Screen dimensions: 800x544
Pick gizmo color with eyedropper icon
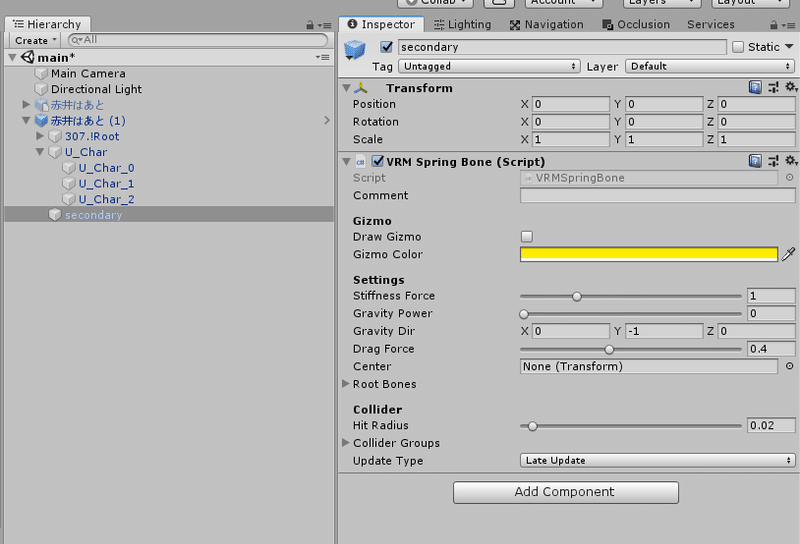[788, 254]
